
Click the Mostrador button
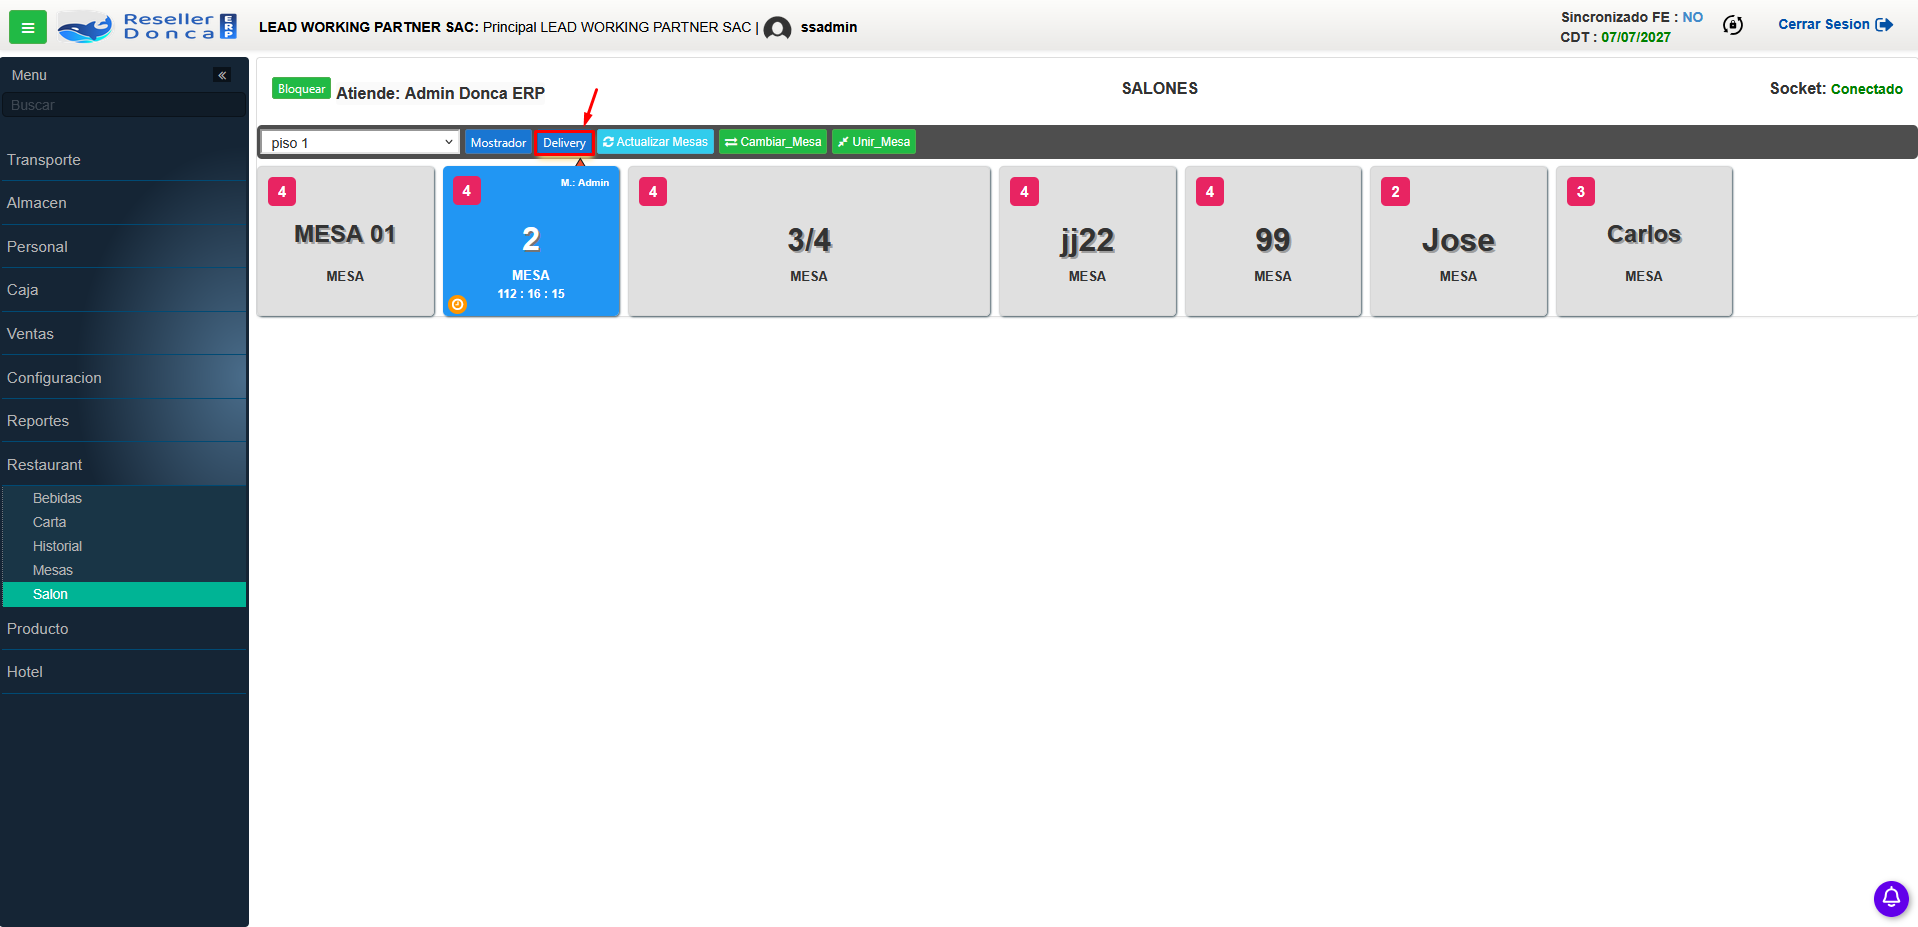[498, 142]
